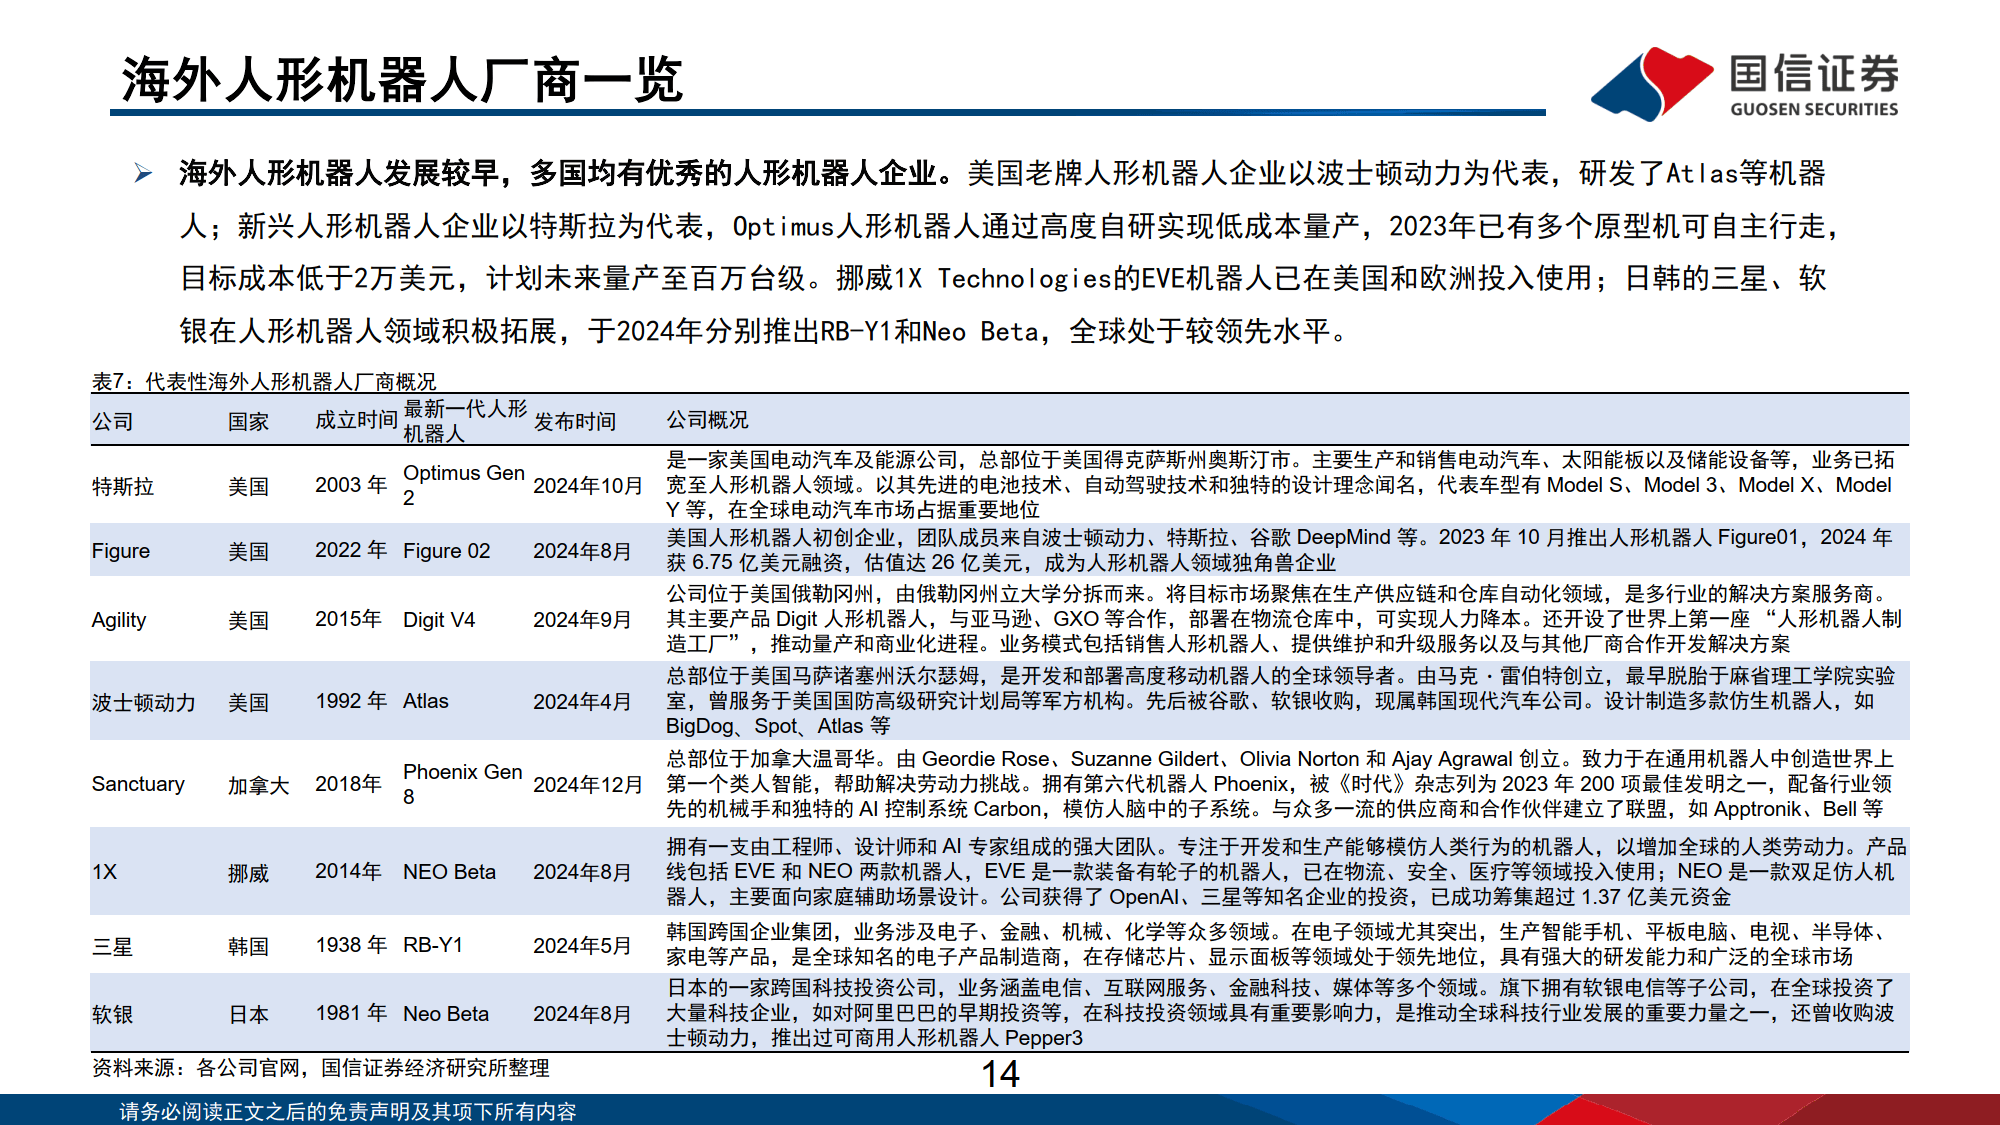The height and width of the screenshot is (1125, 2000).
Task: Click the 韩国 country cell
Action: [248, 946]
